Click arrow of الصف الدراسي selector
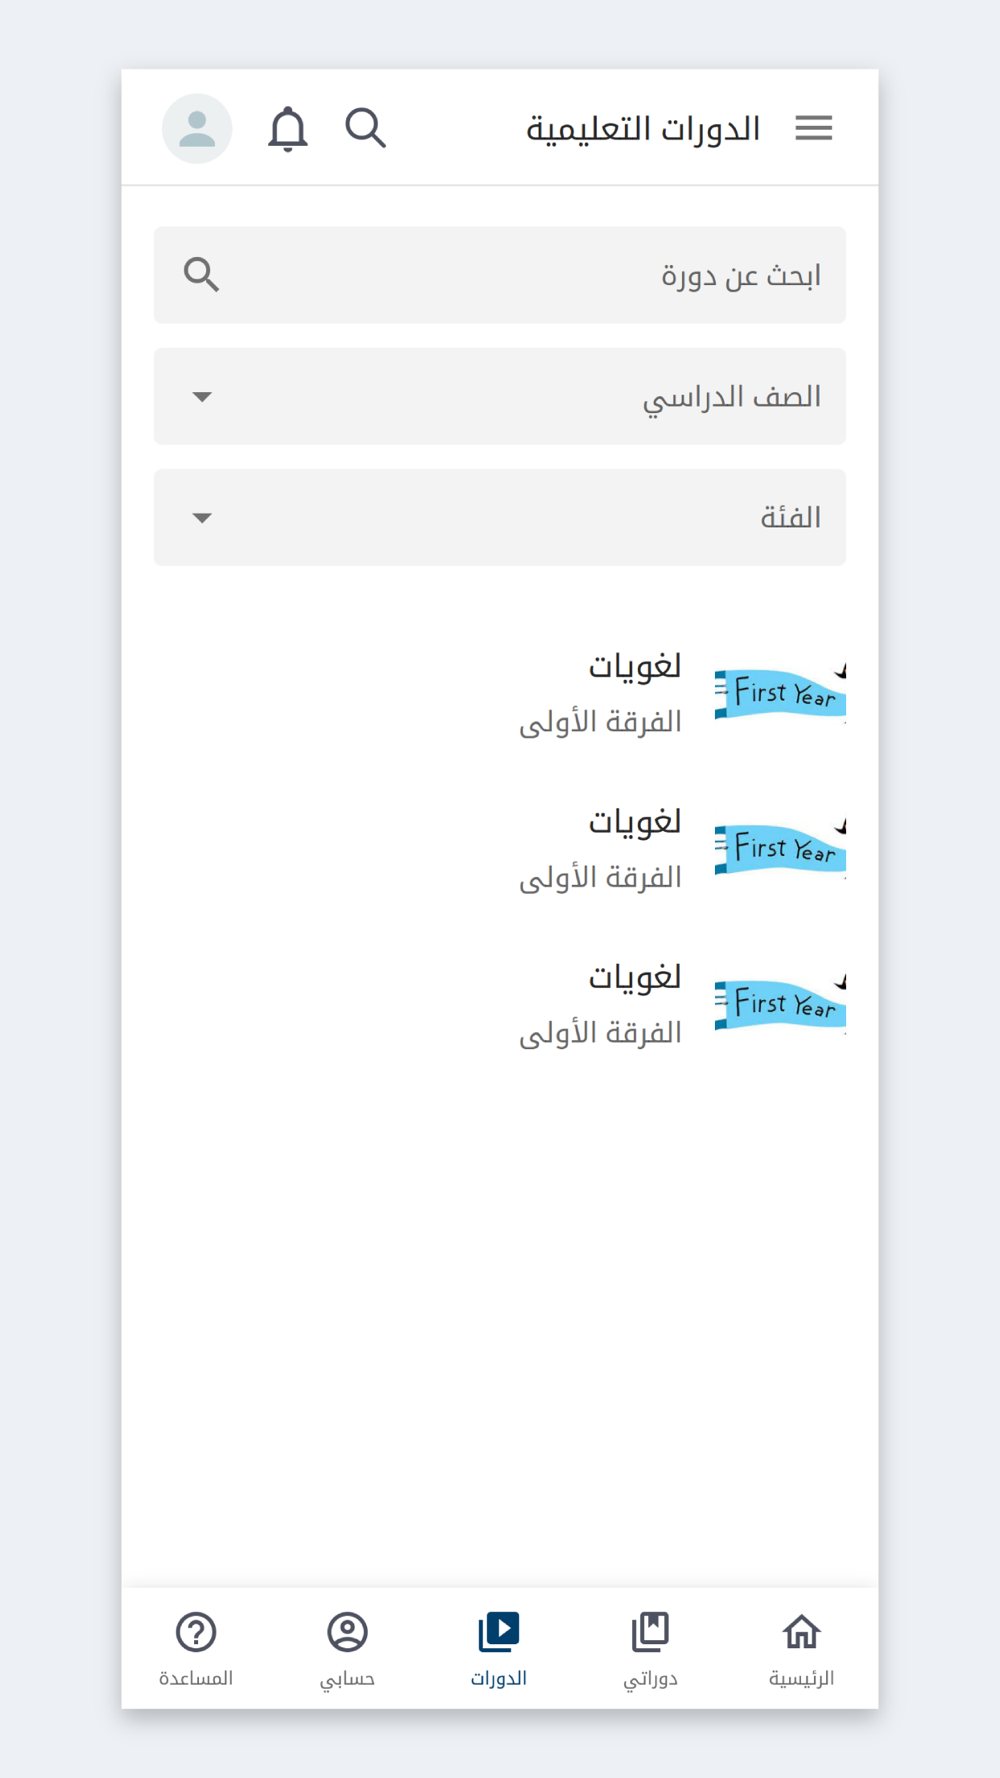The height and width of the screenshot is (1778, 1000). (x=202, y=397)
